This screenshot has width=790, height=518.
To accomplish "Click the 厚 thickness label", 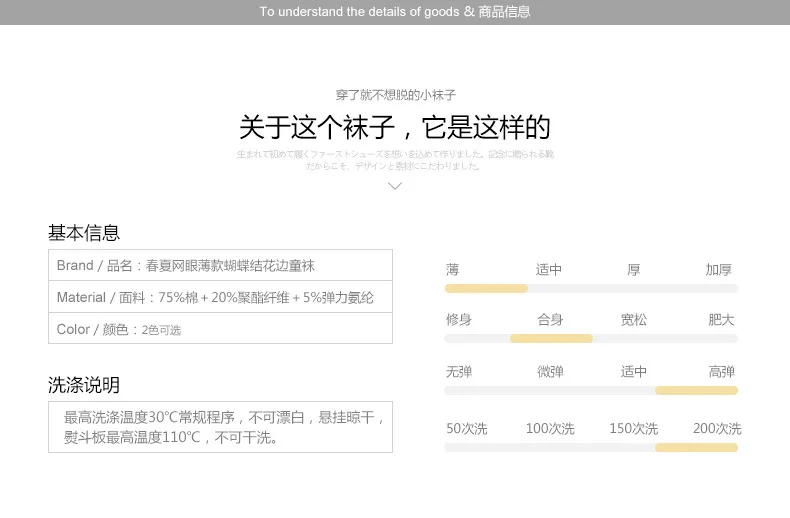I will (x=634, y=270).
